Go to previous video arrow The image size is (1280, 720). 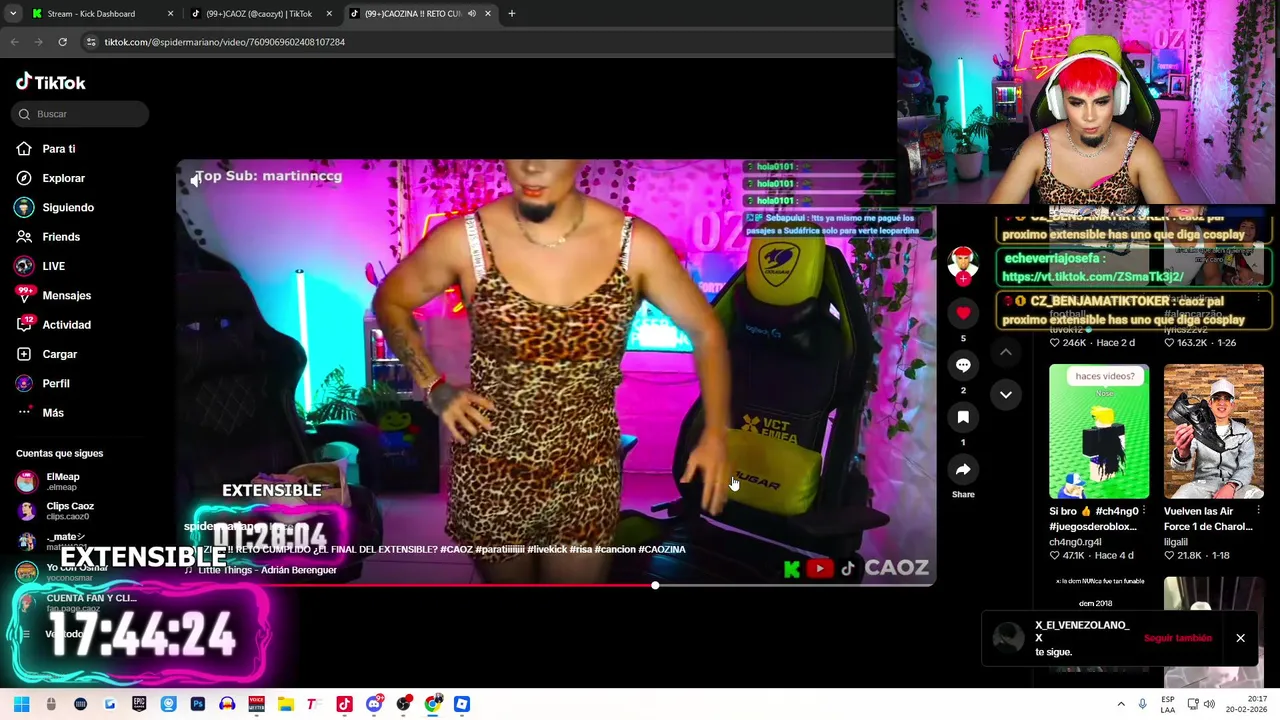tap(1006, 352)
